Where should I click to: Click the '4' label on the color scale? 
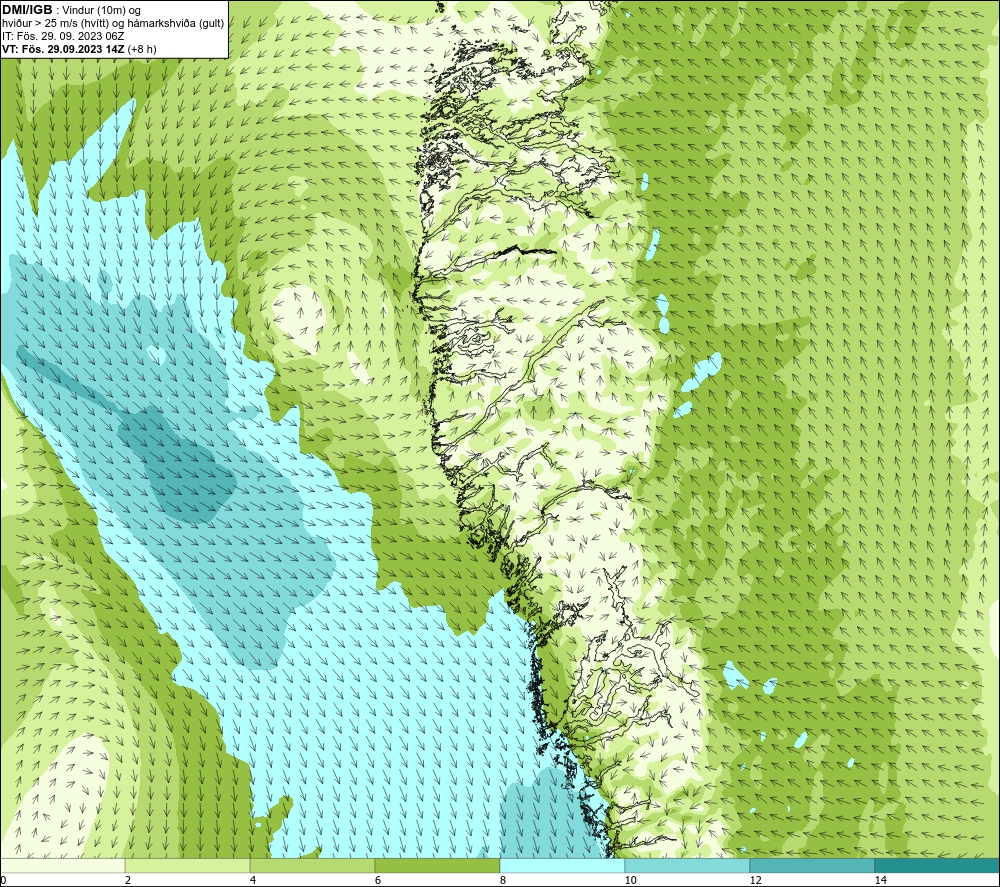pos(253,880)
